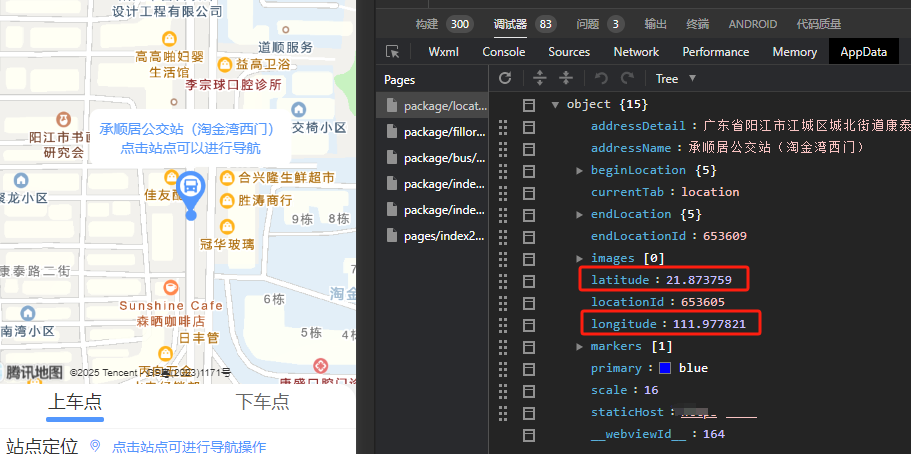911x454 pixels.
Task: Click the drag handle on addressDetail row
Action: click(x=503, y=127)
